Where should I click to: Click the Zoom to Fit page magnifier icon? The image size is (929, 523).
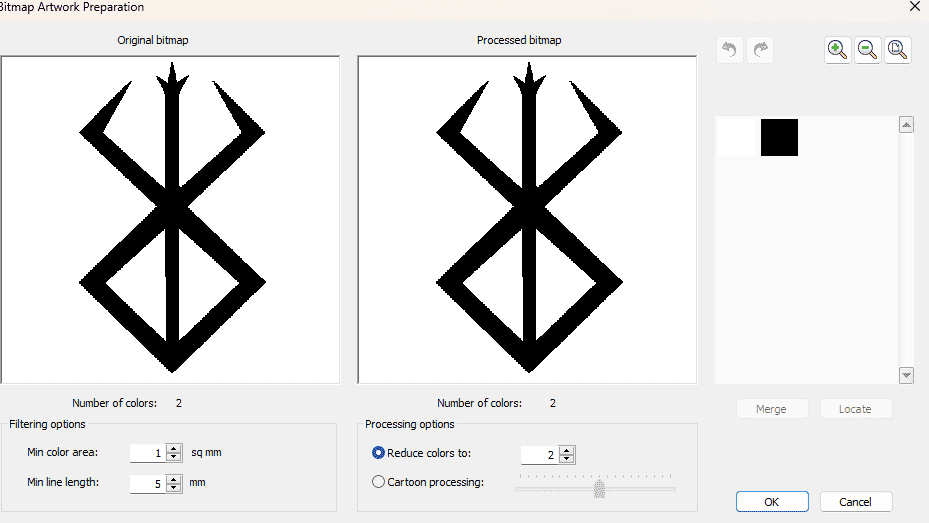coord(898,50)
